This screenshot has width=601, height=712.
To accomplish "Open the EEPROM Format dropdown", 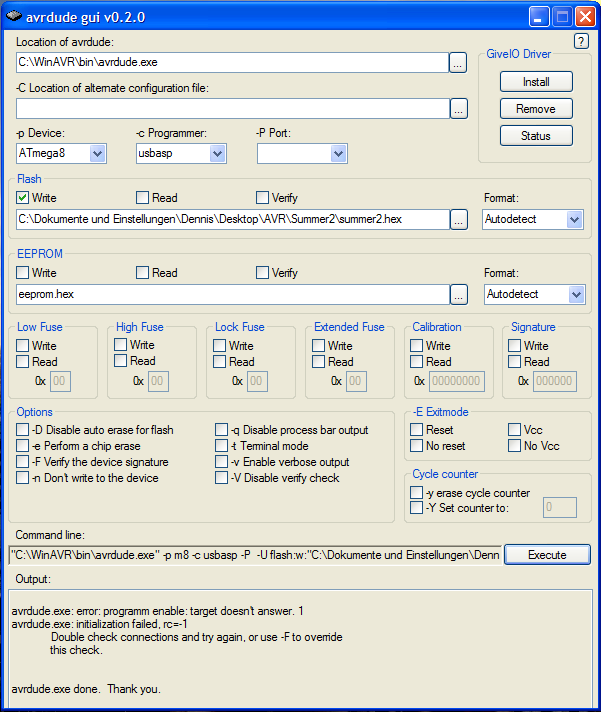I will (576, 295).
